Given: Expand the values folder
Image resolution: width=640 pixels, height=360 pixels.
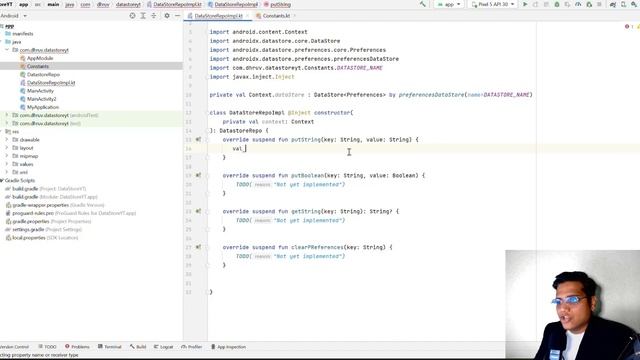Looking at the screenshot, I should tap(7, 164).
